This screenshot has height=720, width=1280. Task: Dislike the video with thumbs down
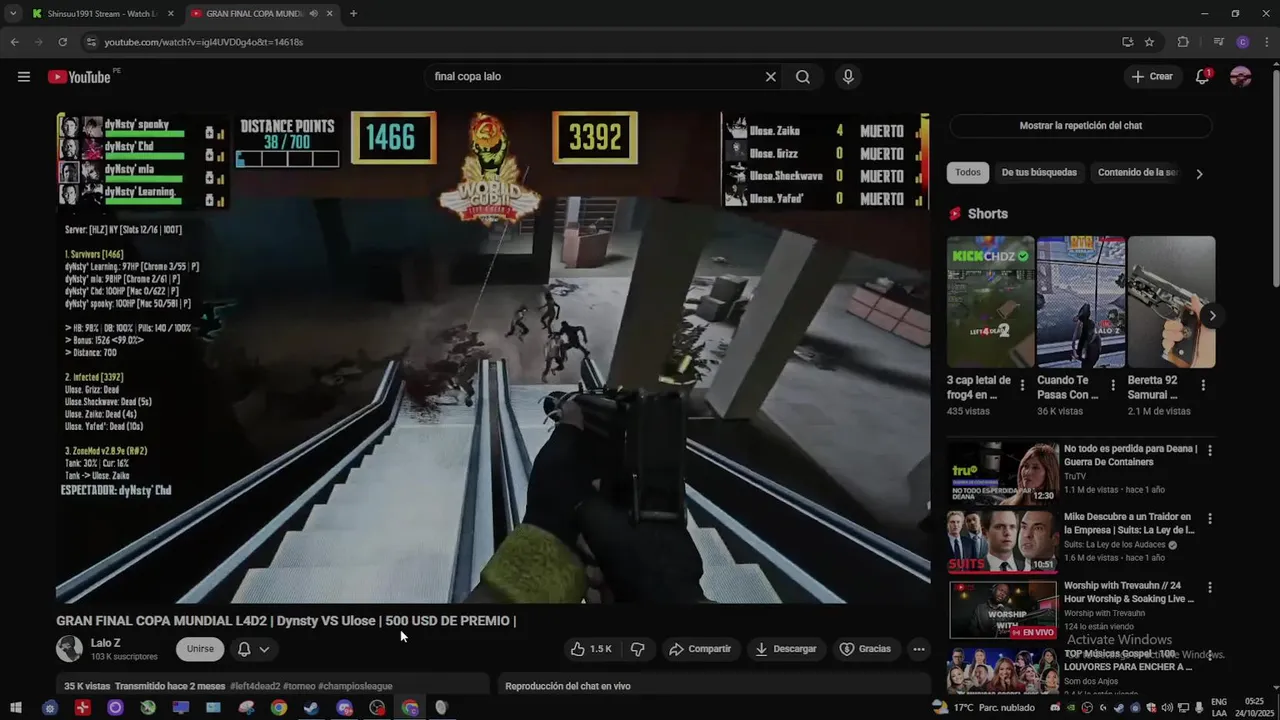[x=637, y=649]
